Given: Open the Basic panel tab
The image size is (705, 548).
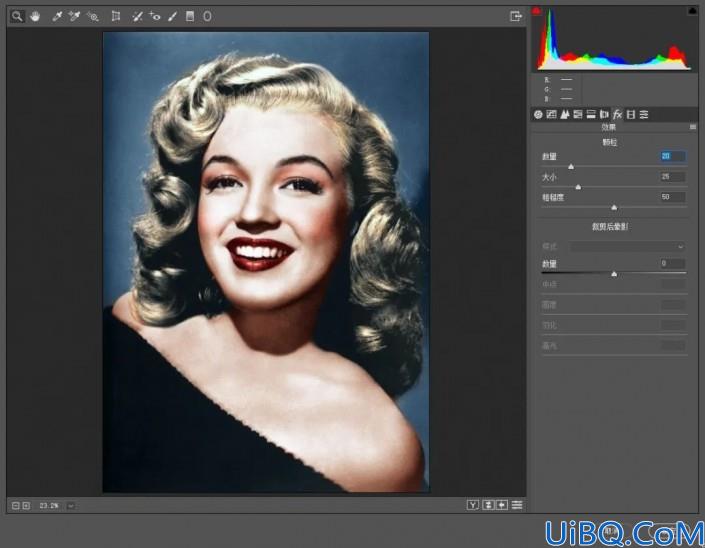Looking at the screenshot, I should pyautogui.click(x=538, y=115).
